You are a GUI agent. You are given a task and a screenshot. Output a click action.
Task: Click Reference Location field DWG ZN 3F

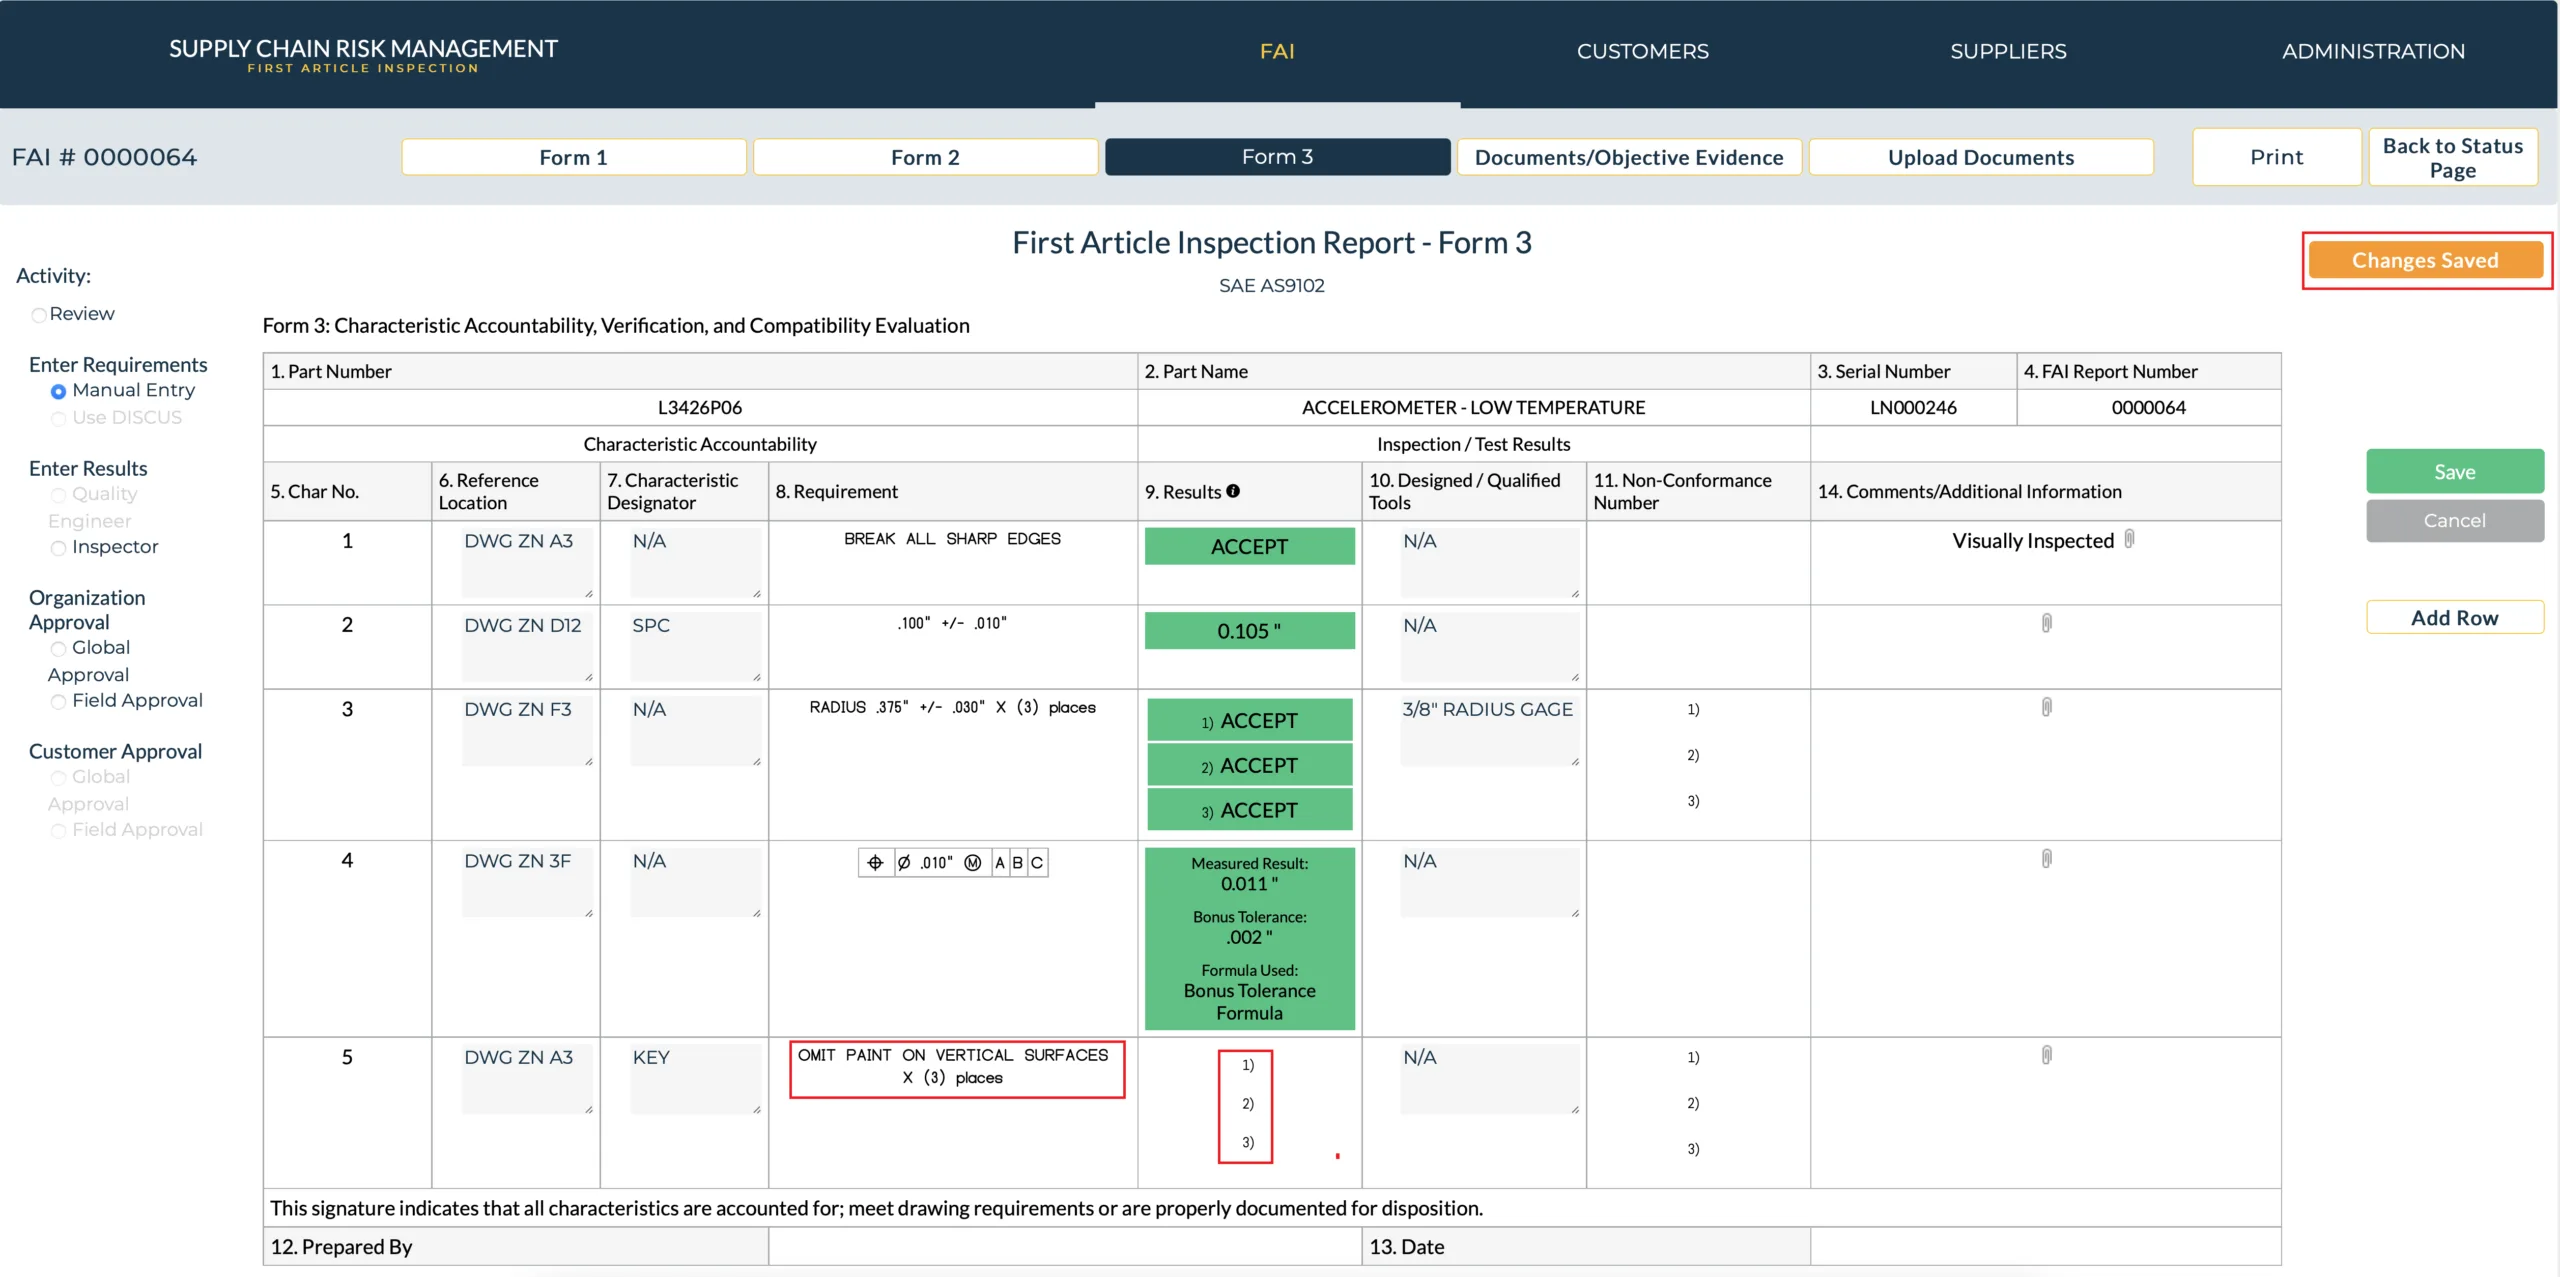(x=527, y=882)
